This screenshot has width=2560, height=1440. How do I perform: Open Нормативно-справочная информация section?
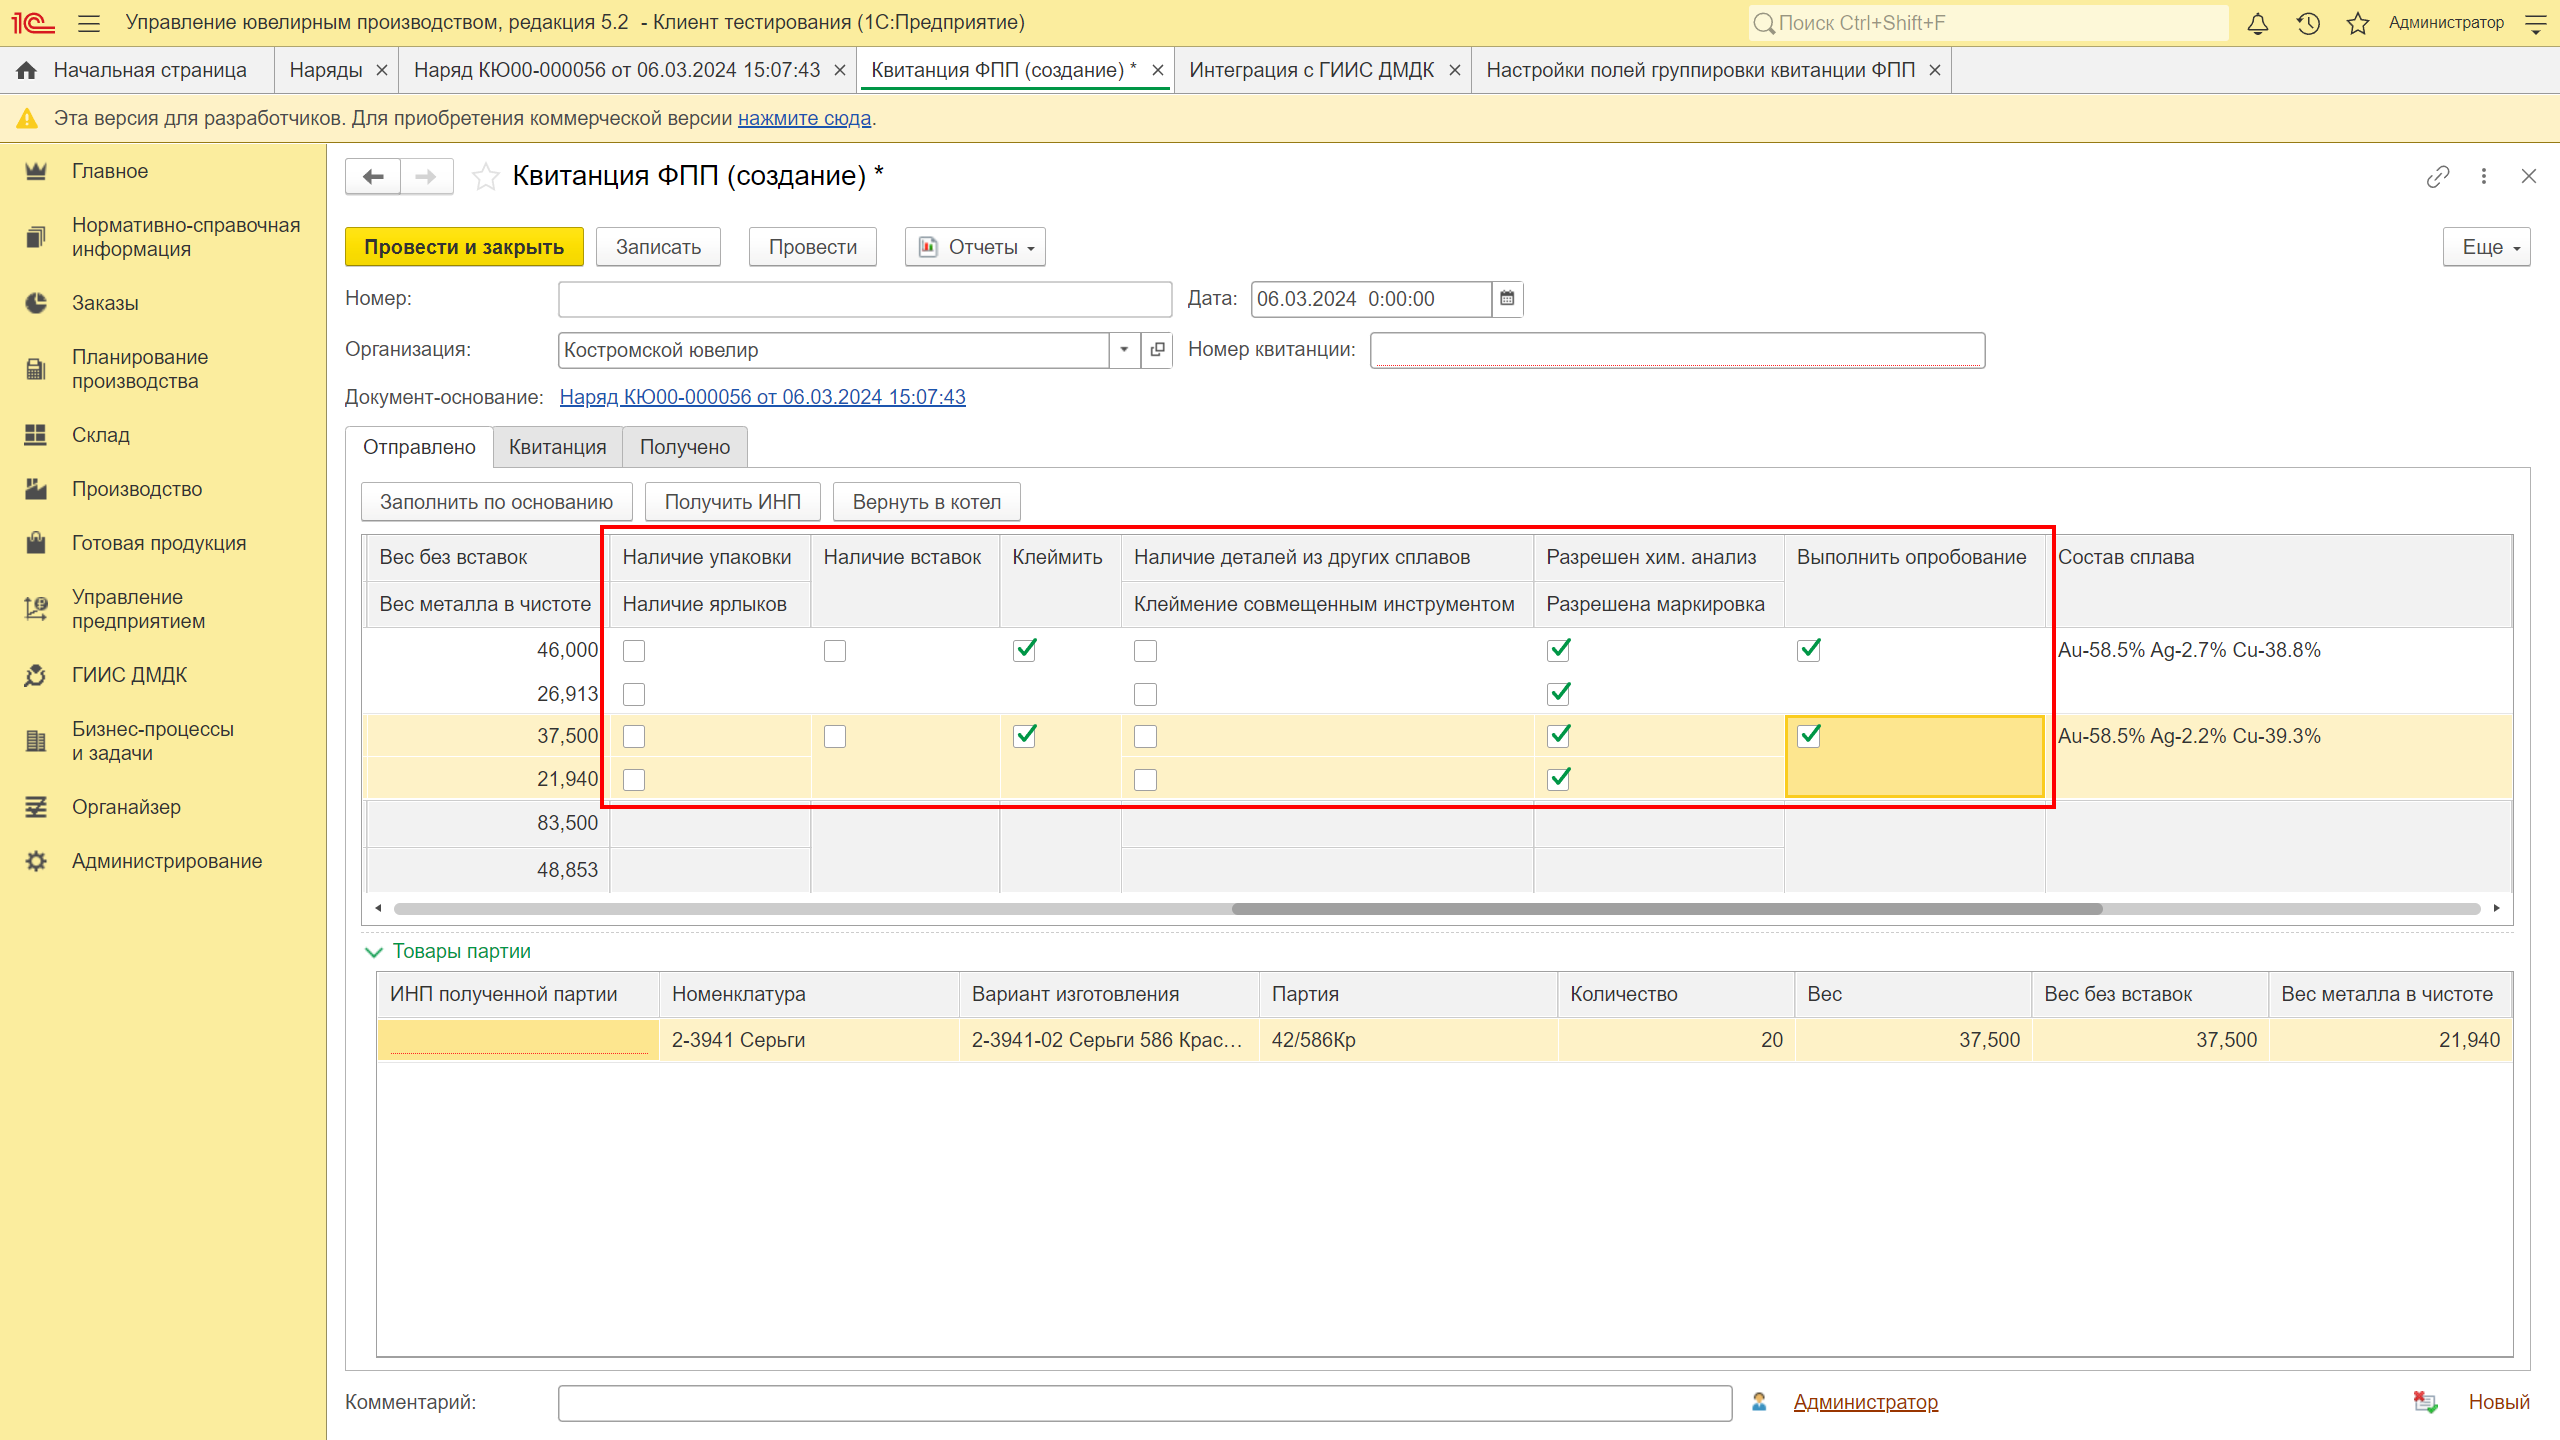click(186, 237)
